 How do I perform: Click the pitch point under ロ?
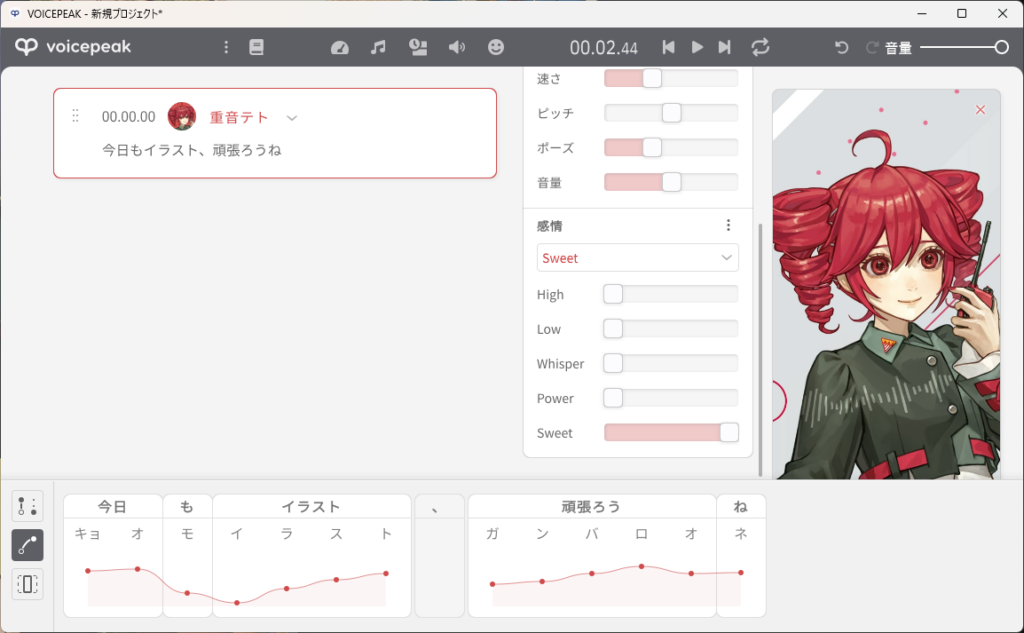point(641,566)
